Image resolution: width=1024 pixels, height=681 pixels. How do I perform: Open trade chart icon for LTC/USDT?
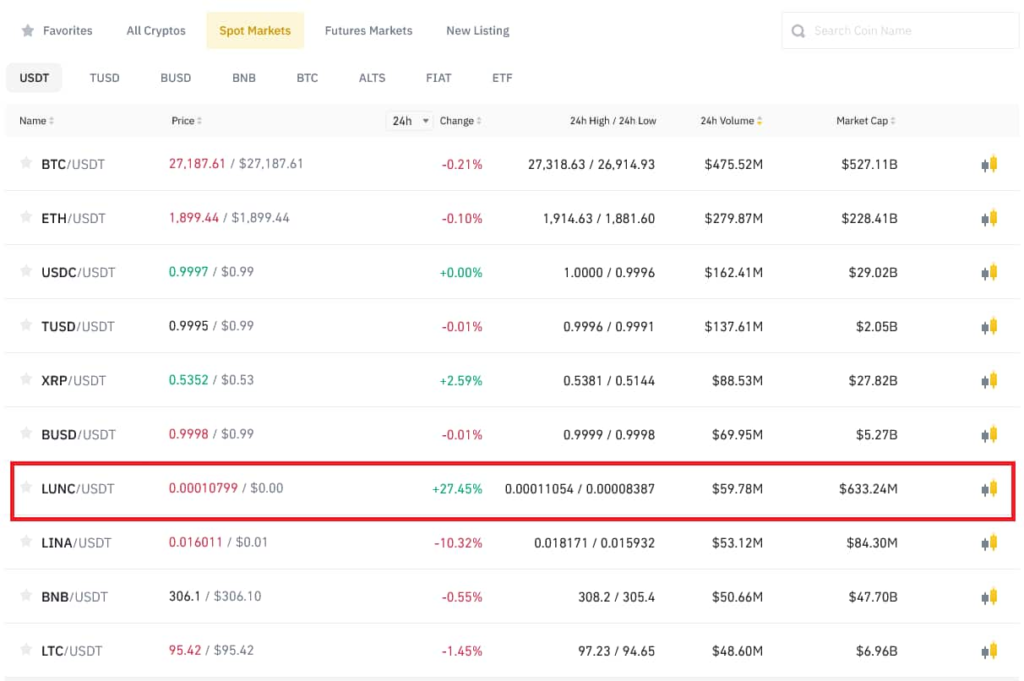coord(989,651)
